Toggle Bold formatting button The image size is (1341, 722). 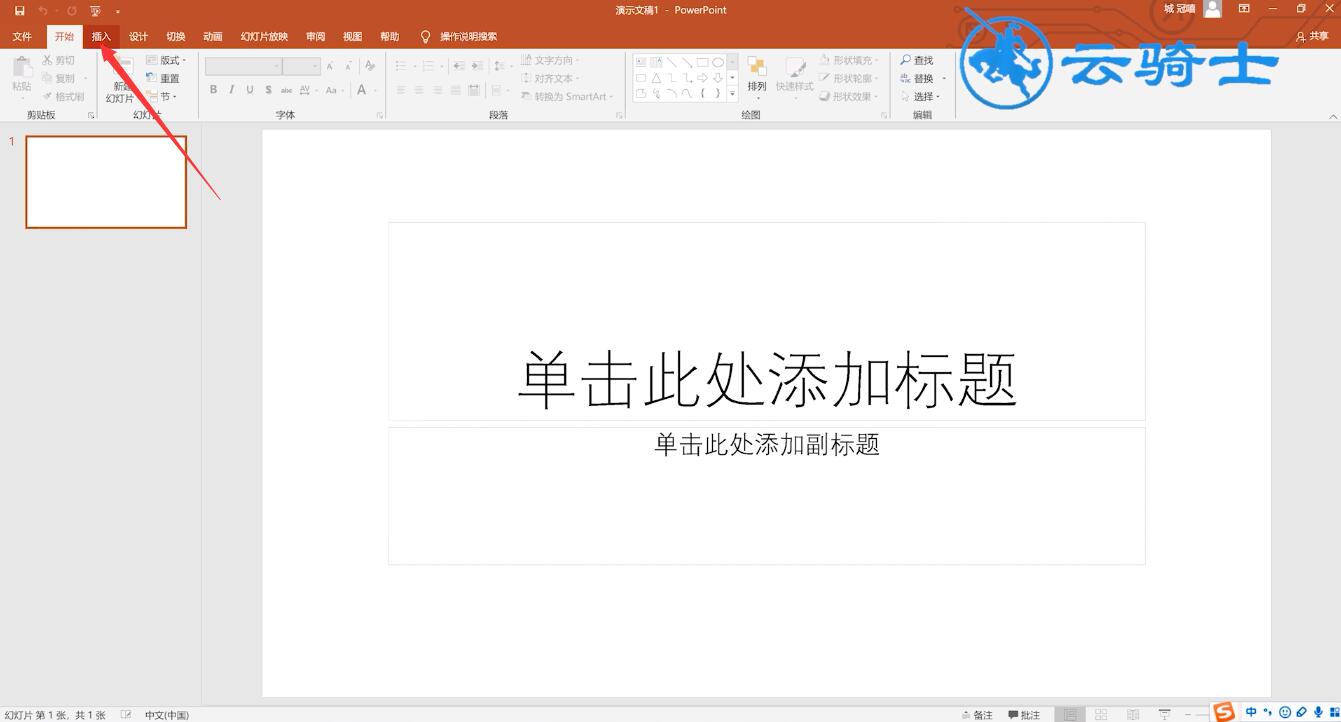pos(213,90)
